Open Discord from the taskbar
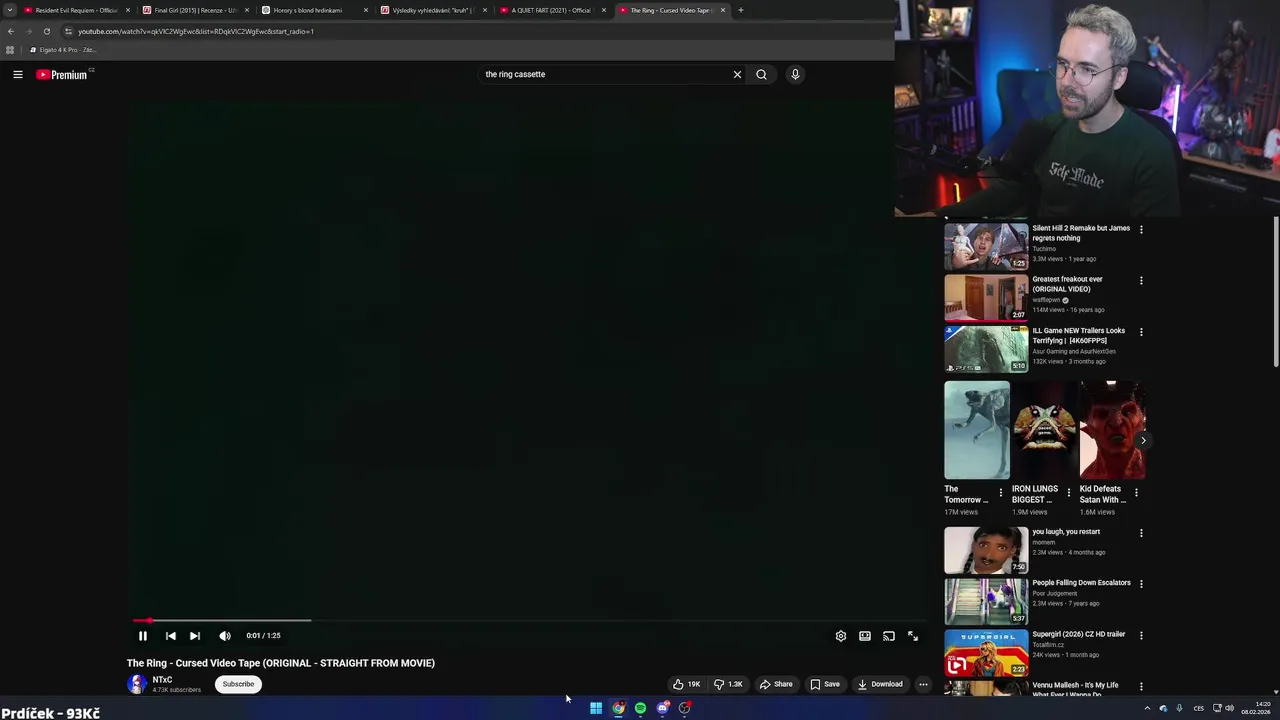The height and width of the screenshot is (720, 1280). [663, 708]
